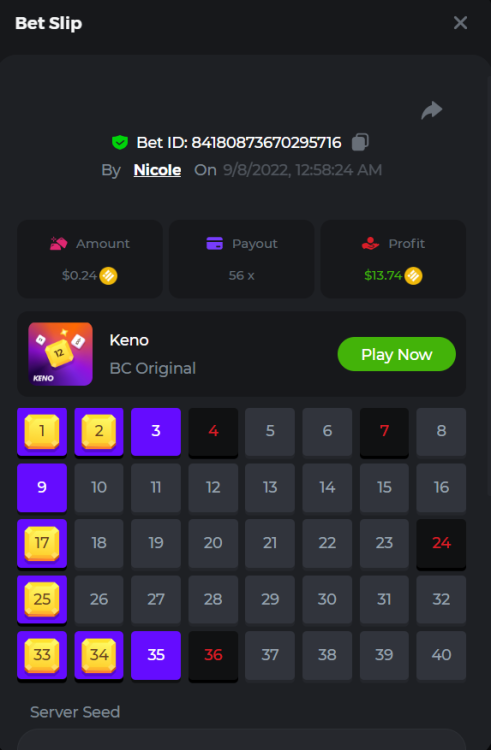Select gem tile number 34

click(x=99, y=655)
